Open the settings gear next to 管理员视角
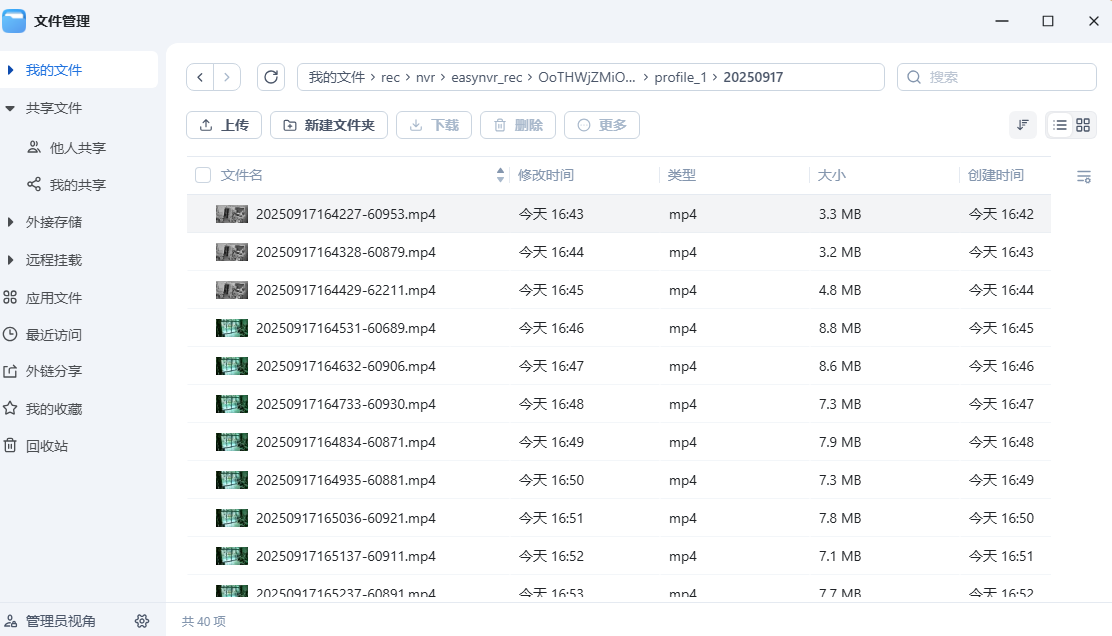 (142, 621)
